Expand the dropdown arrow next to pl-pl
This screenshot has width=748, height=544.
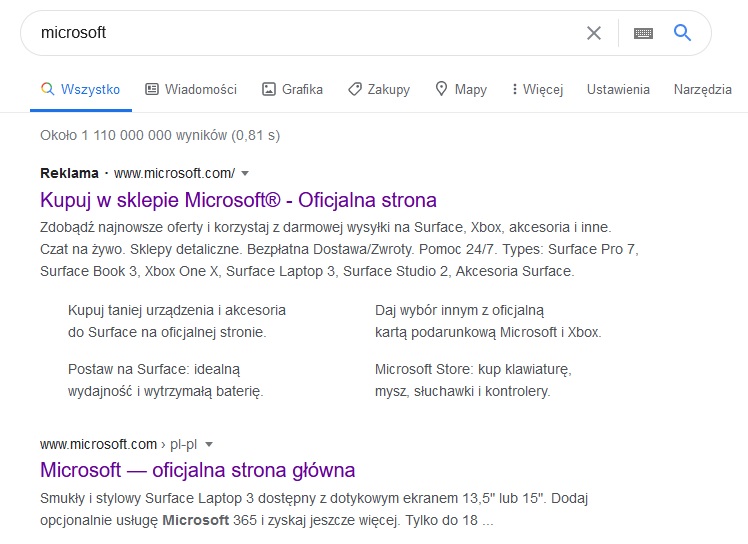point(208,444)
